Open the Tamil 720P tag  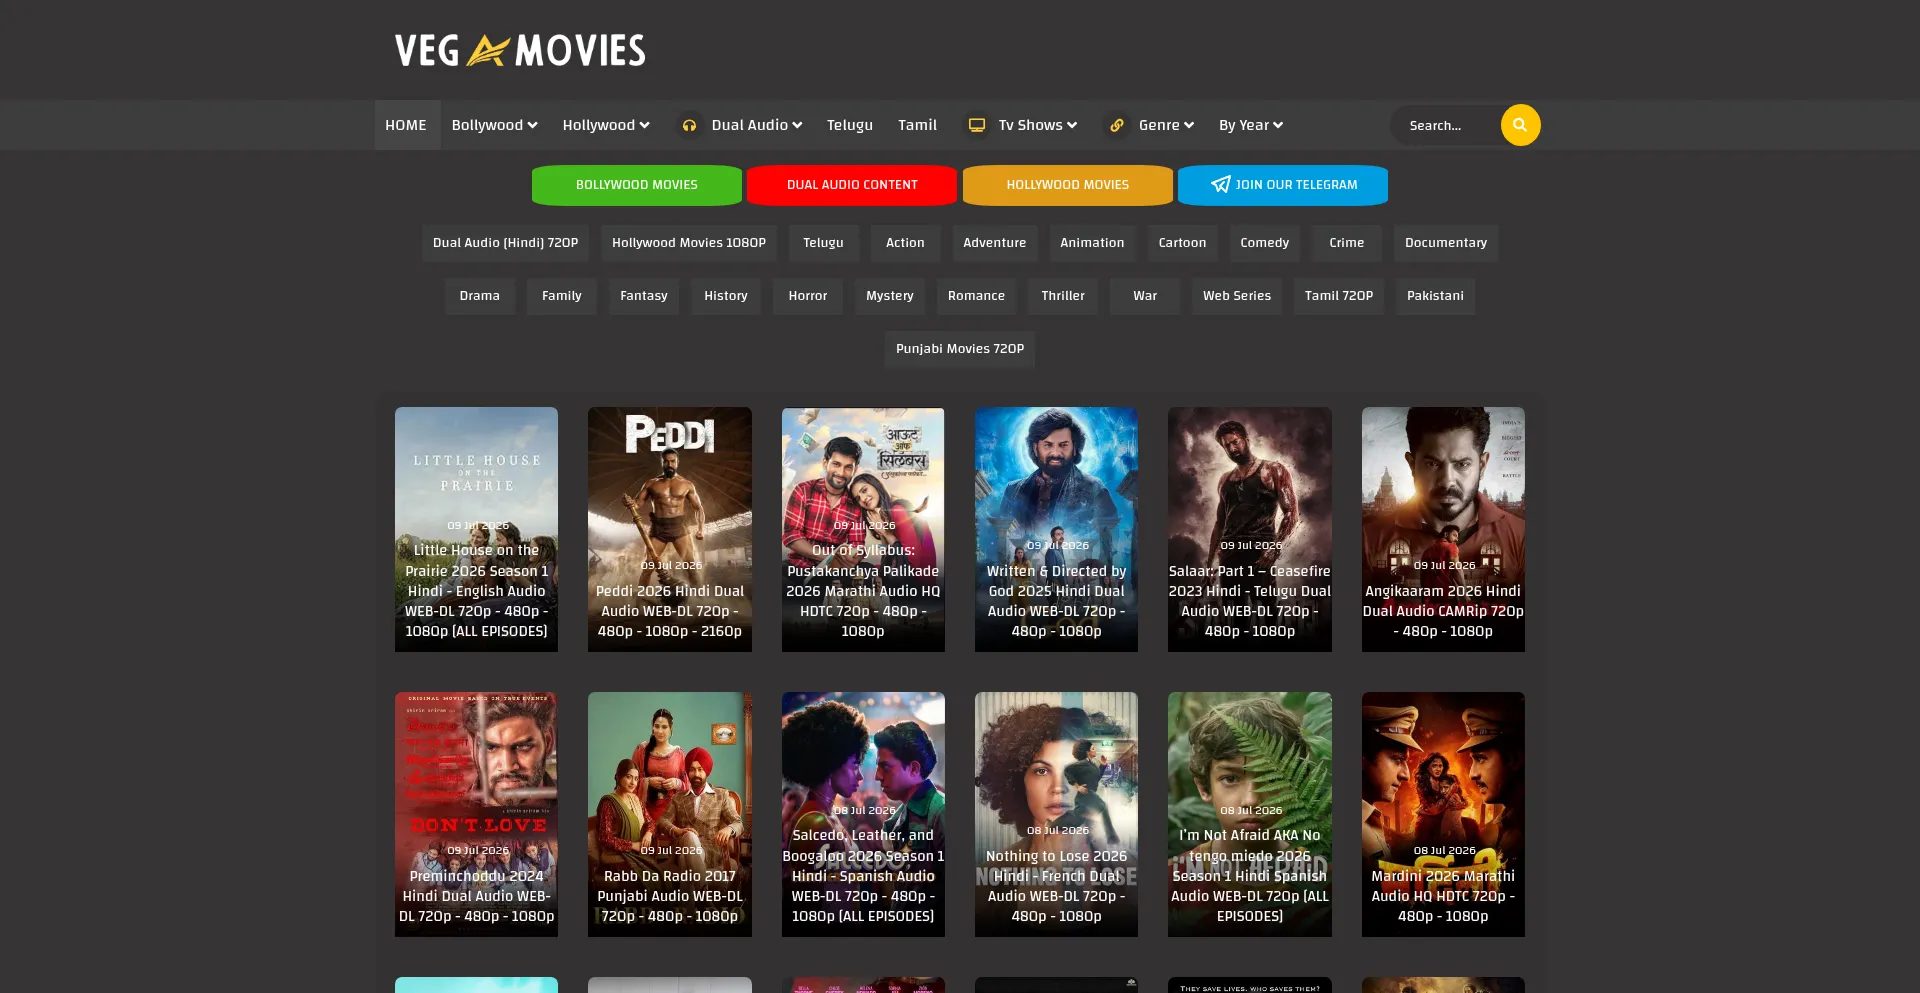[1339, 296]
